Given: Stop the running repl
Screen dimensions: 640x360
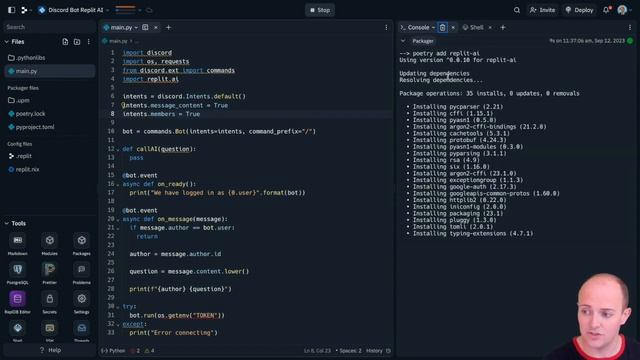Looking at the screenshot, I should (320, 10).
